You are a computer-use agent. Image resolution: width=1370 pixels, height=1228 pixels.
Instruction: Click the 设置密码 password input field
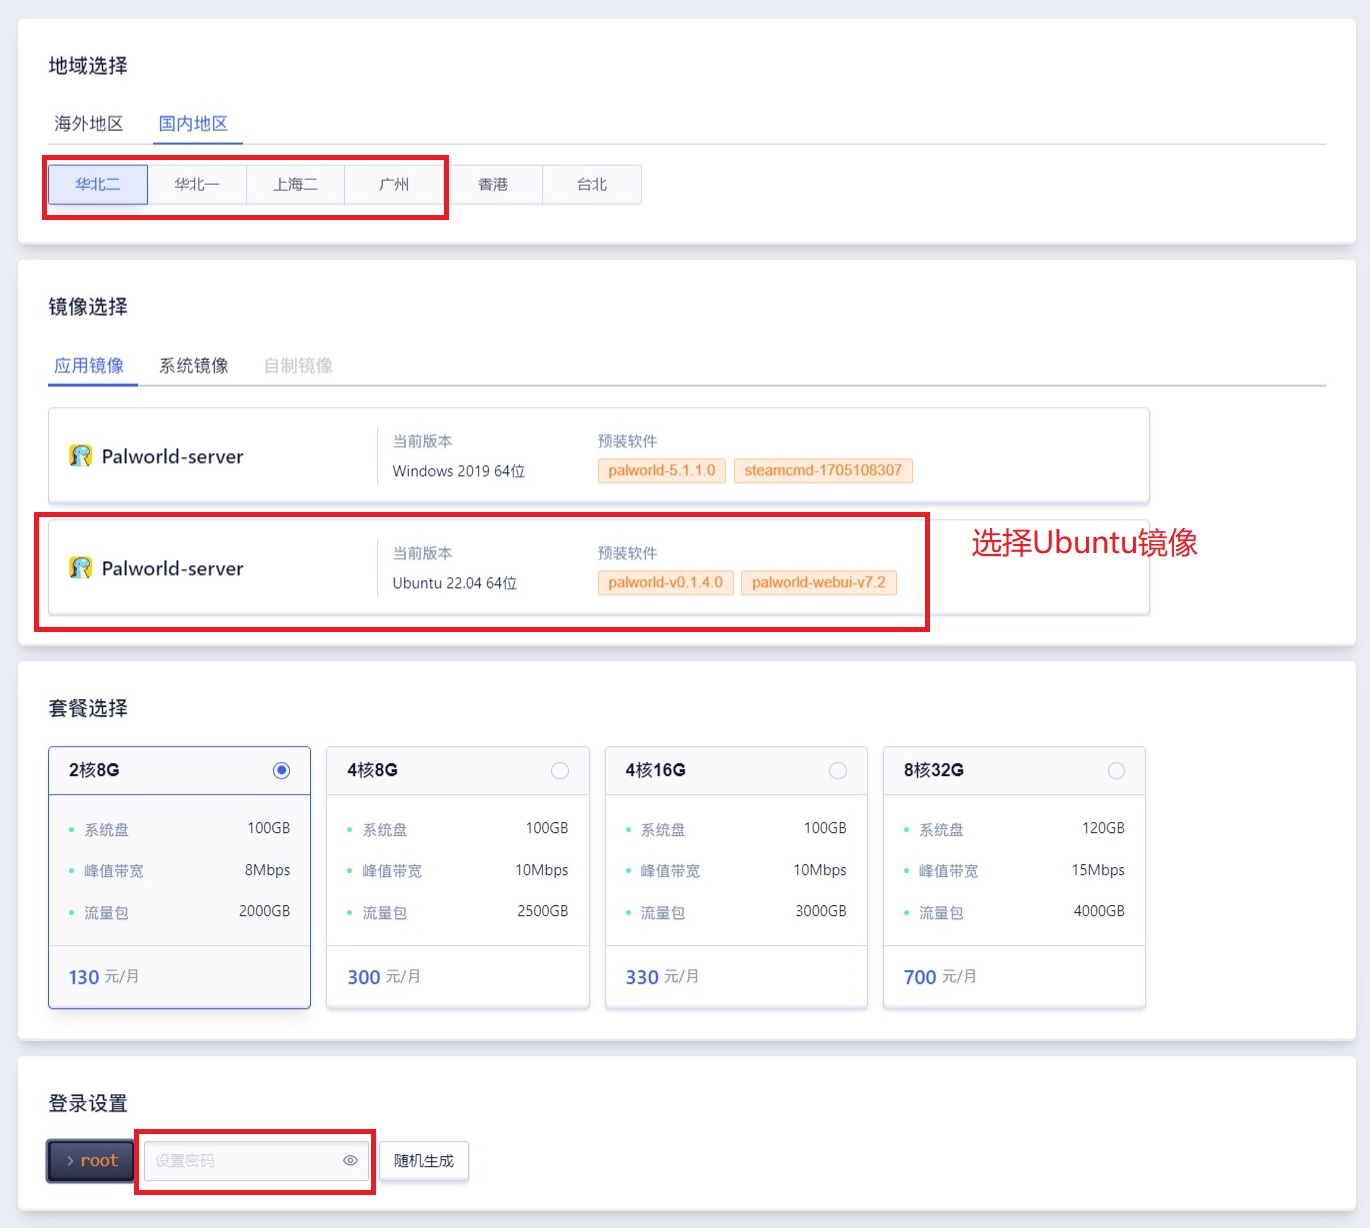coord(257,1161)
